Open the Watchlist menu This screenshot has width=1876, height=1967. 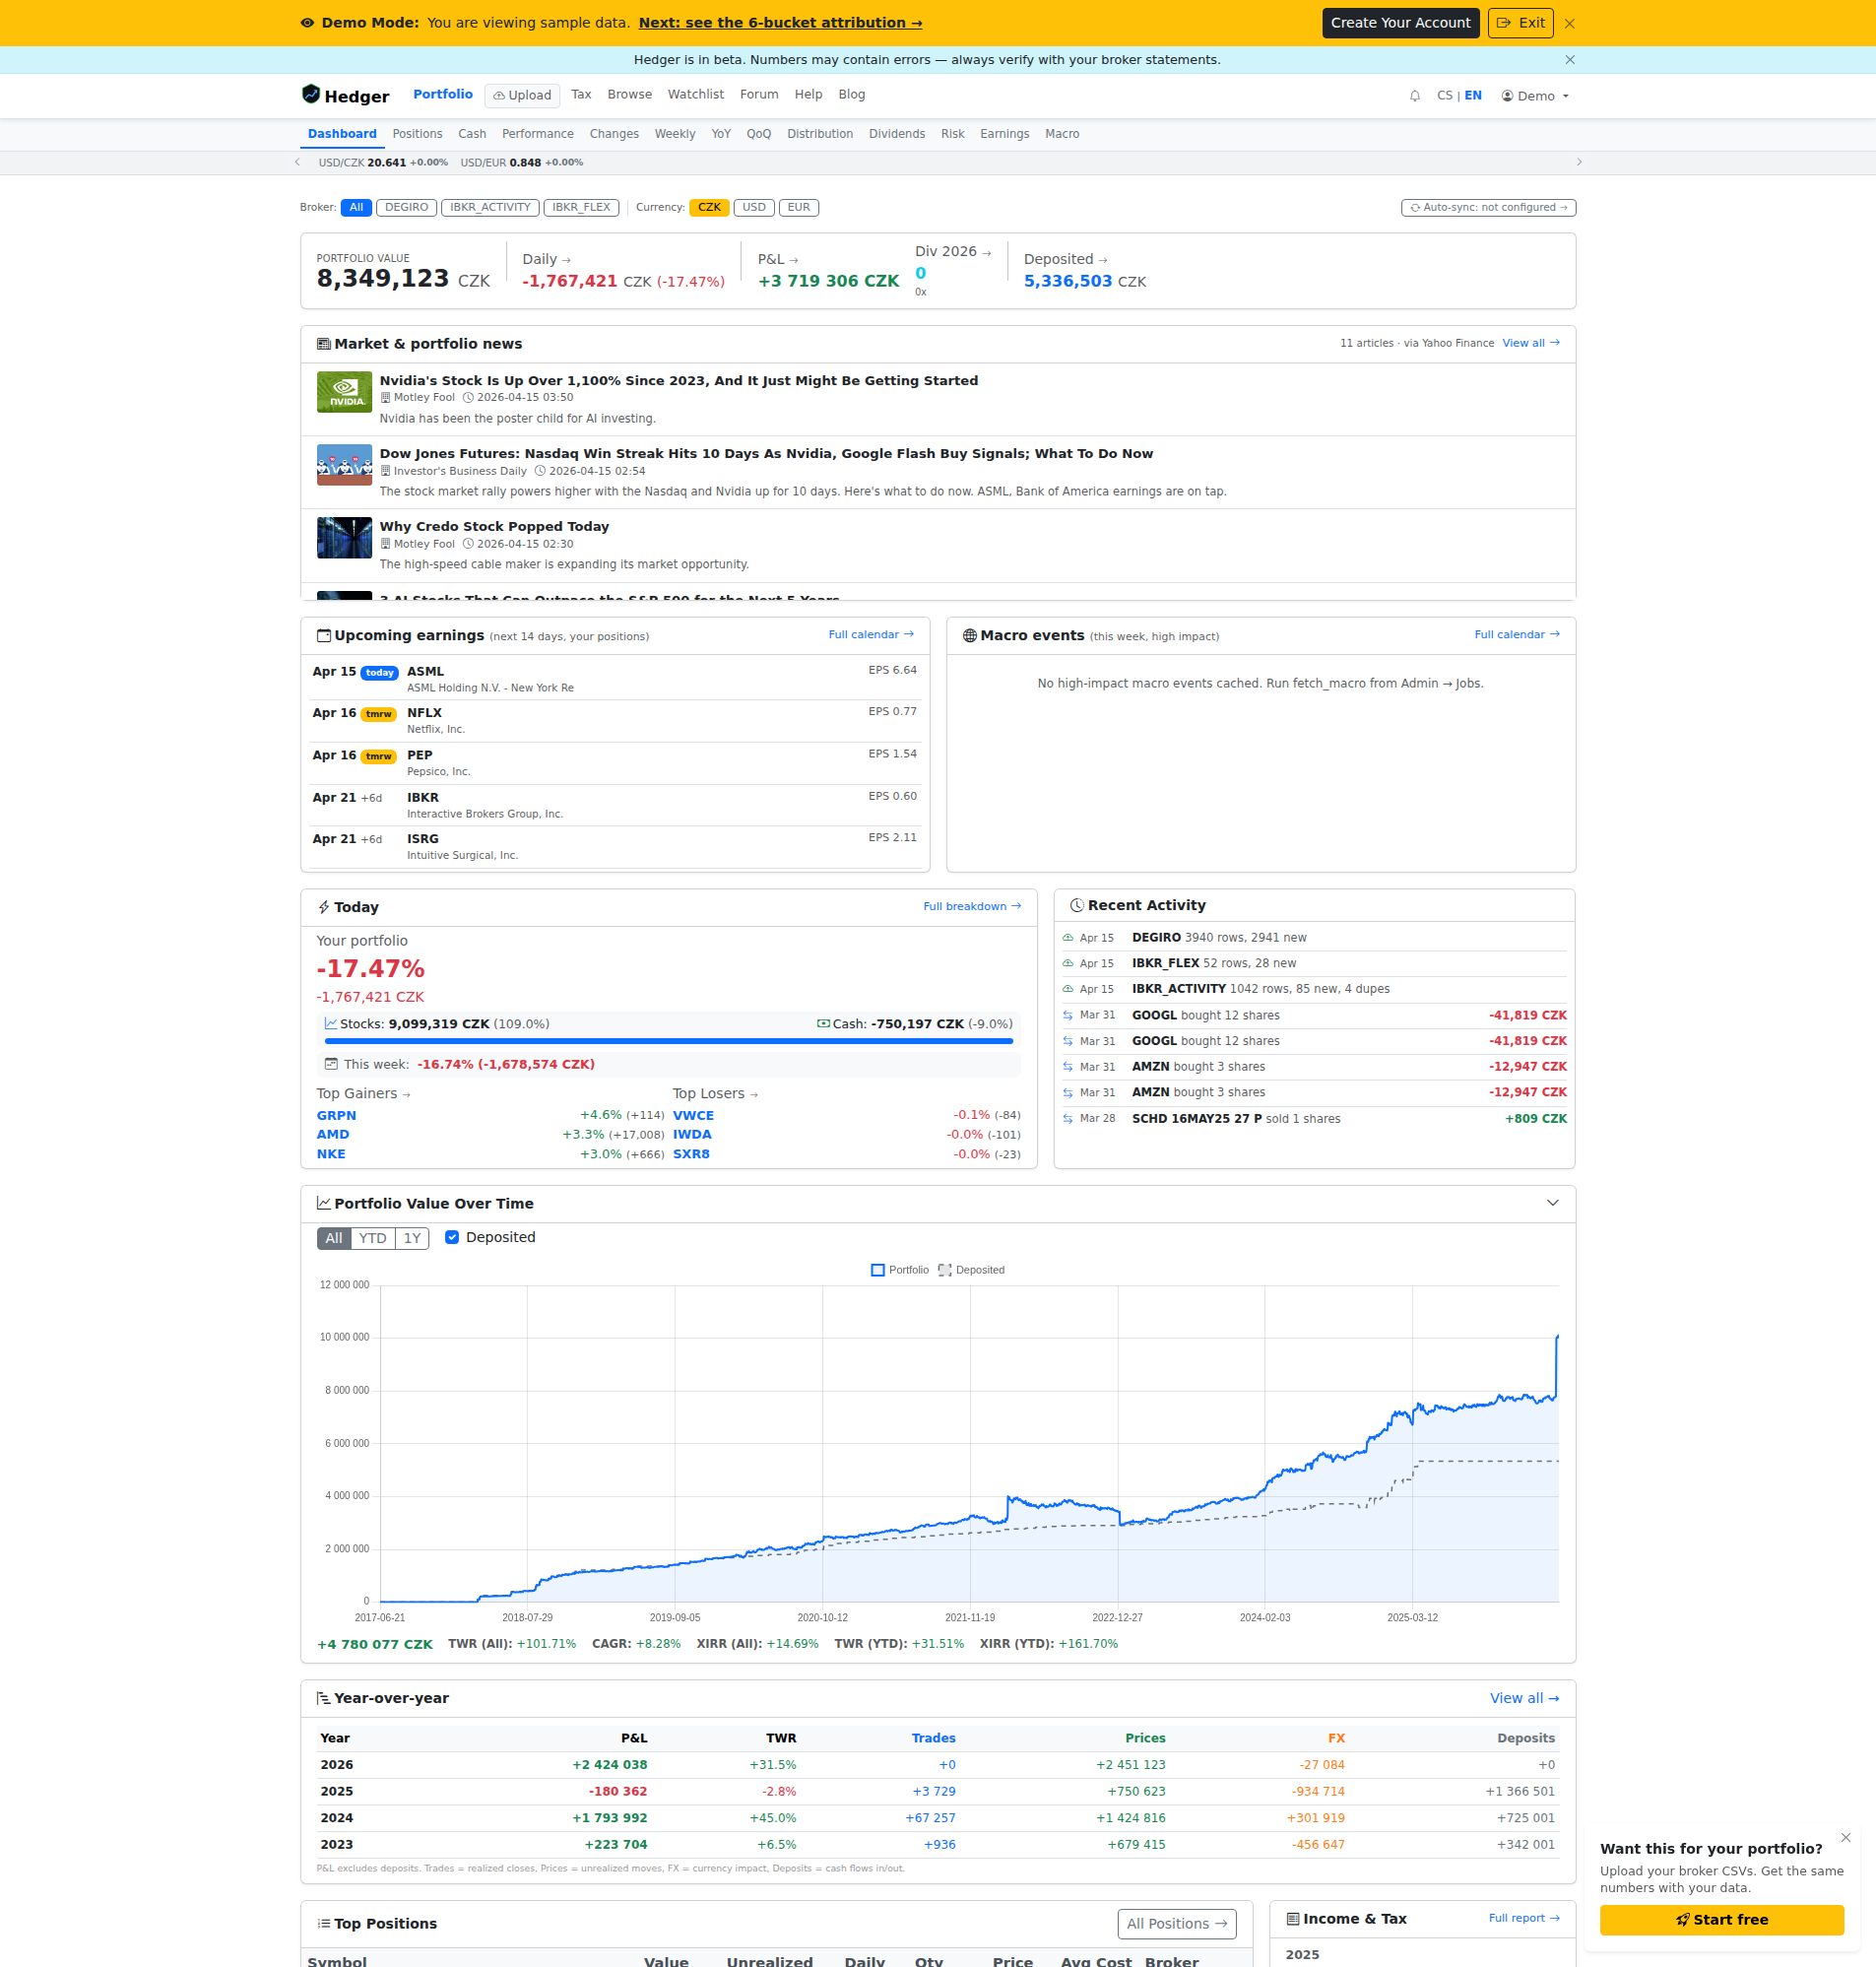(x=696, y=95)
